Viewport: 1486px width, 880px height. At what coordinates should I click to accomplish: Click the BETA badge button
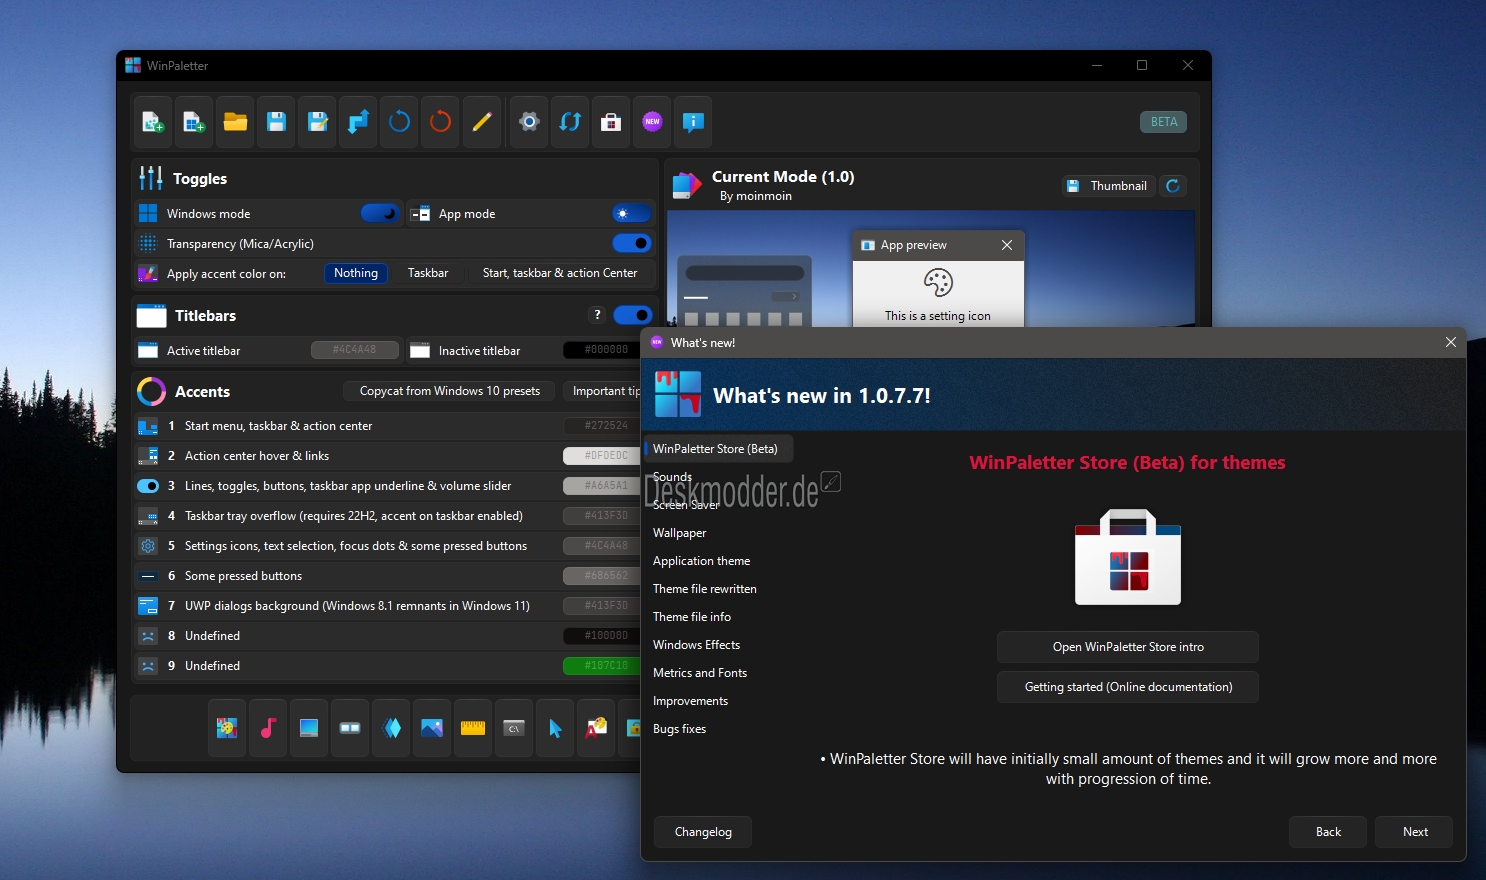pyautogui.click(x=1164, y=122)
